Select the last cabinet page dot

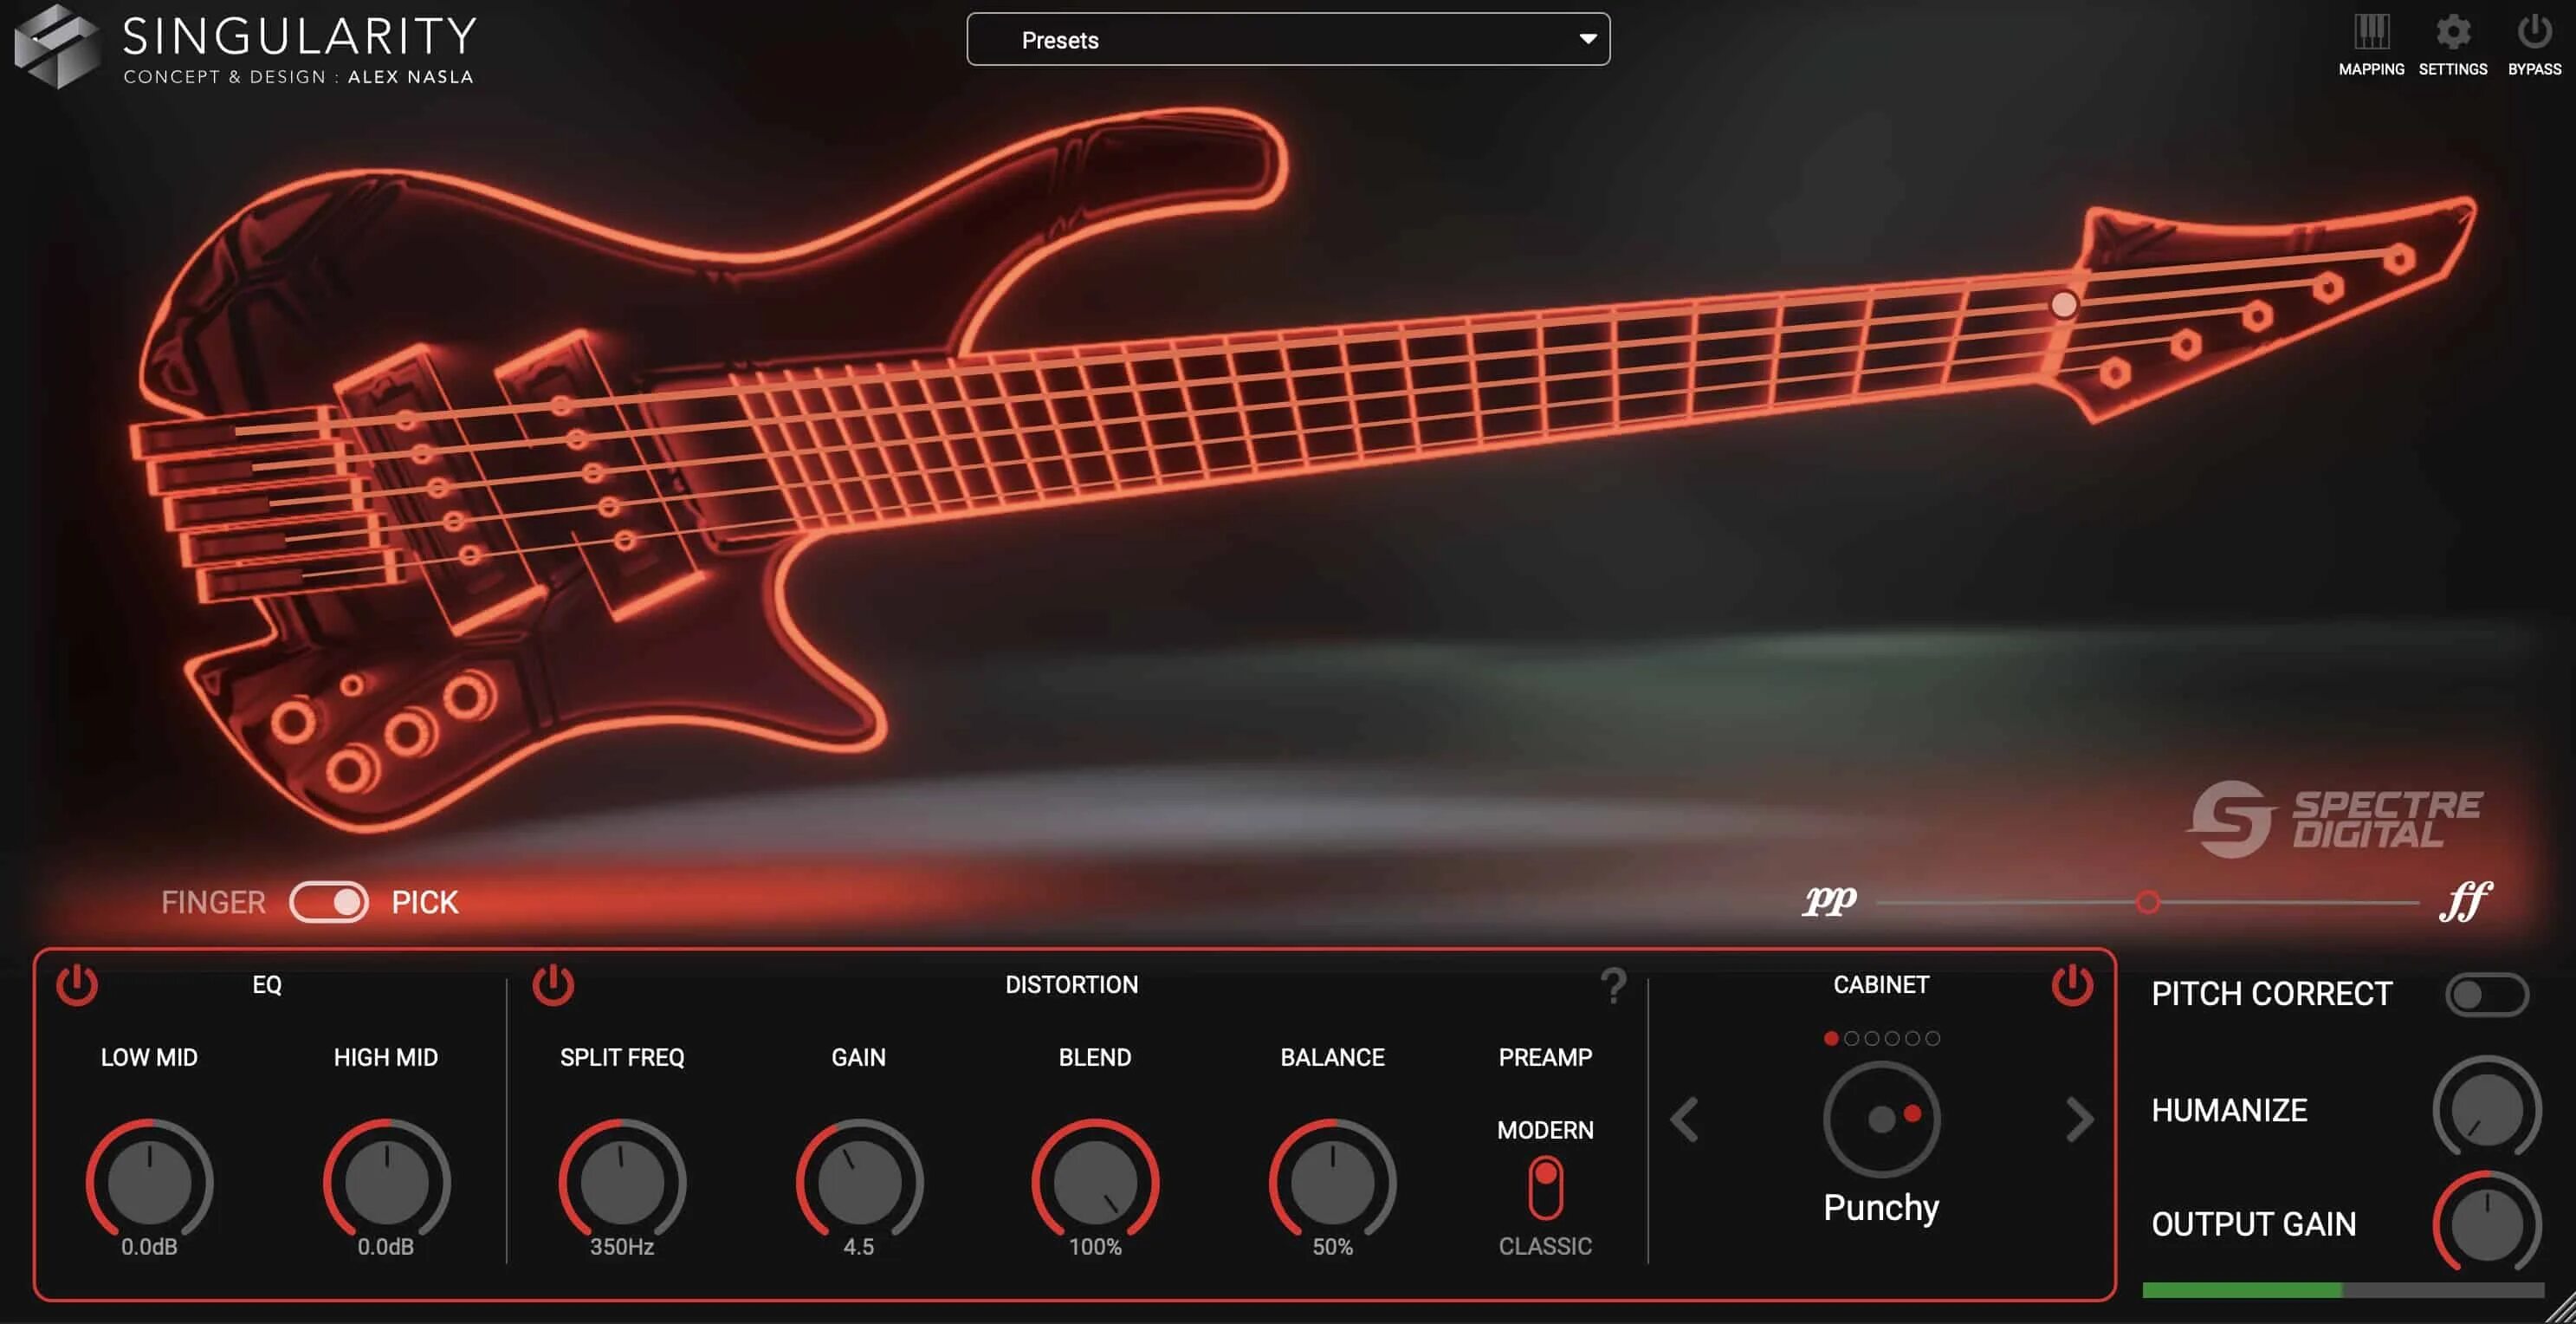tap(1933, 1038)
